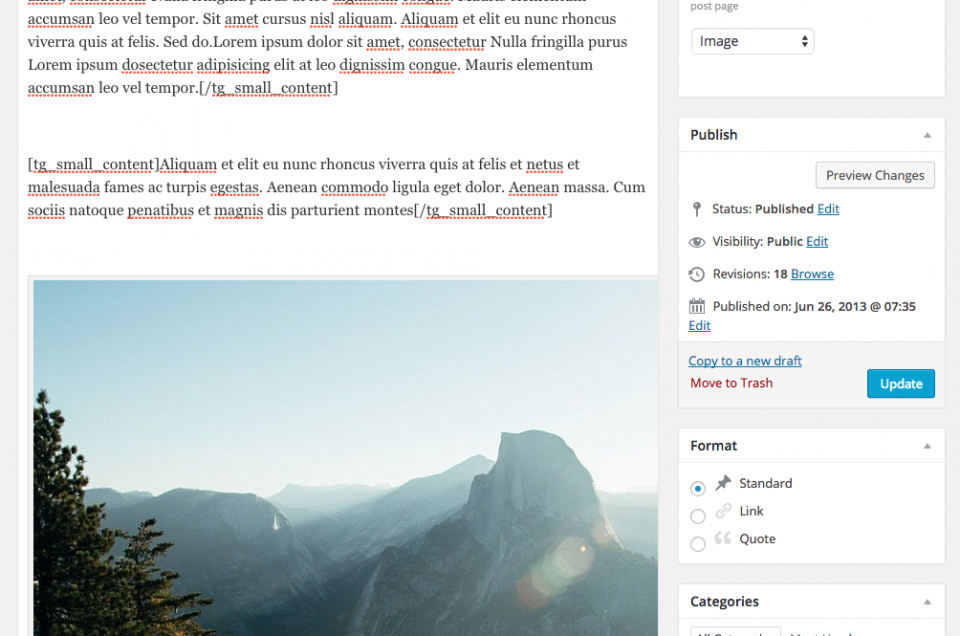Screen dimensions: 960x636
Task: Collapse the Publish panel
Action: [927, 135]
